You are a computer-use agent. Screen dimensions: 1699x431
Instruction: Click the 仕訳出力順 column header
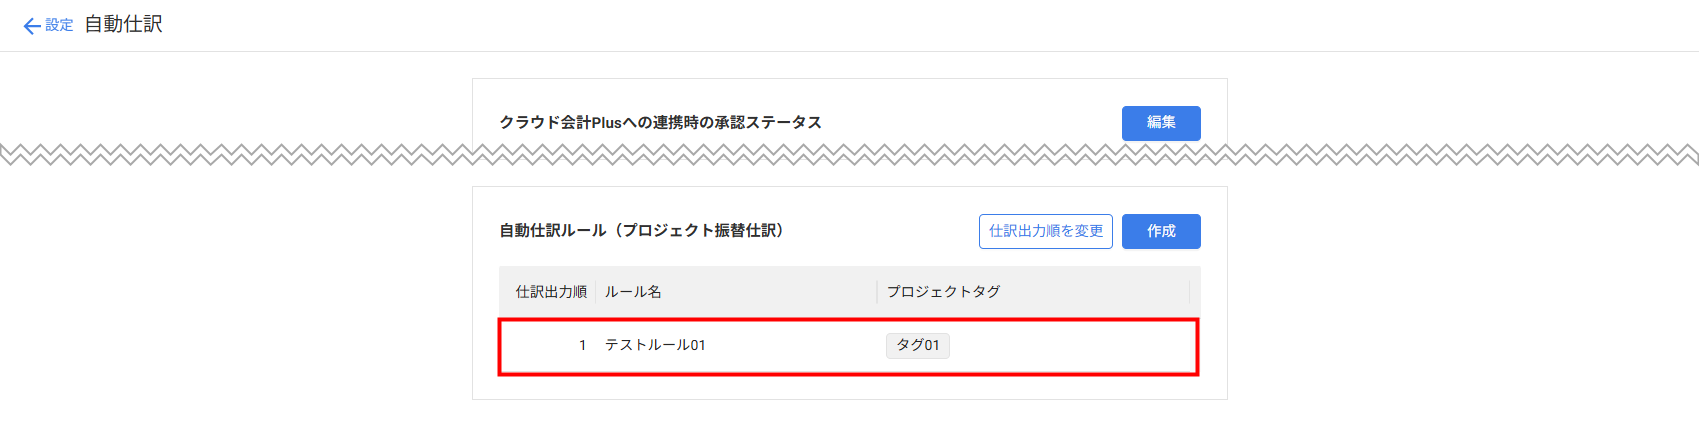click(x=550, y=292)
